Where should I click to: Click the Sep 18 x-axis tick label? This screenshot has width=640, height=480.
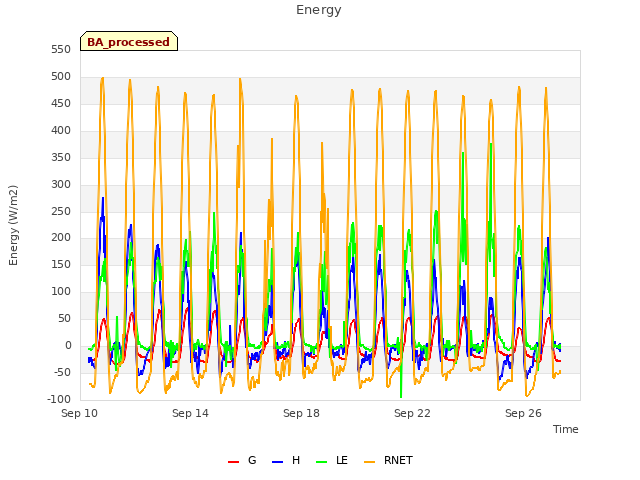click(x=301, y=413)
